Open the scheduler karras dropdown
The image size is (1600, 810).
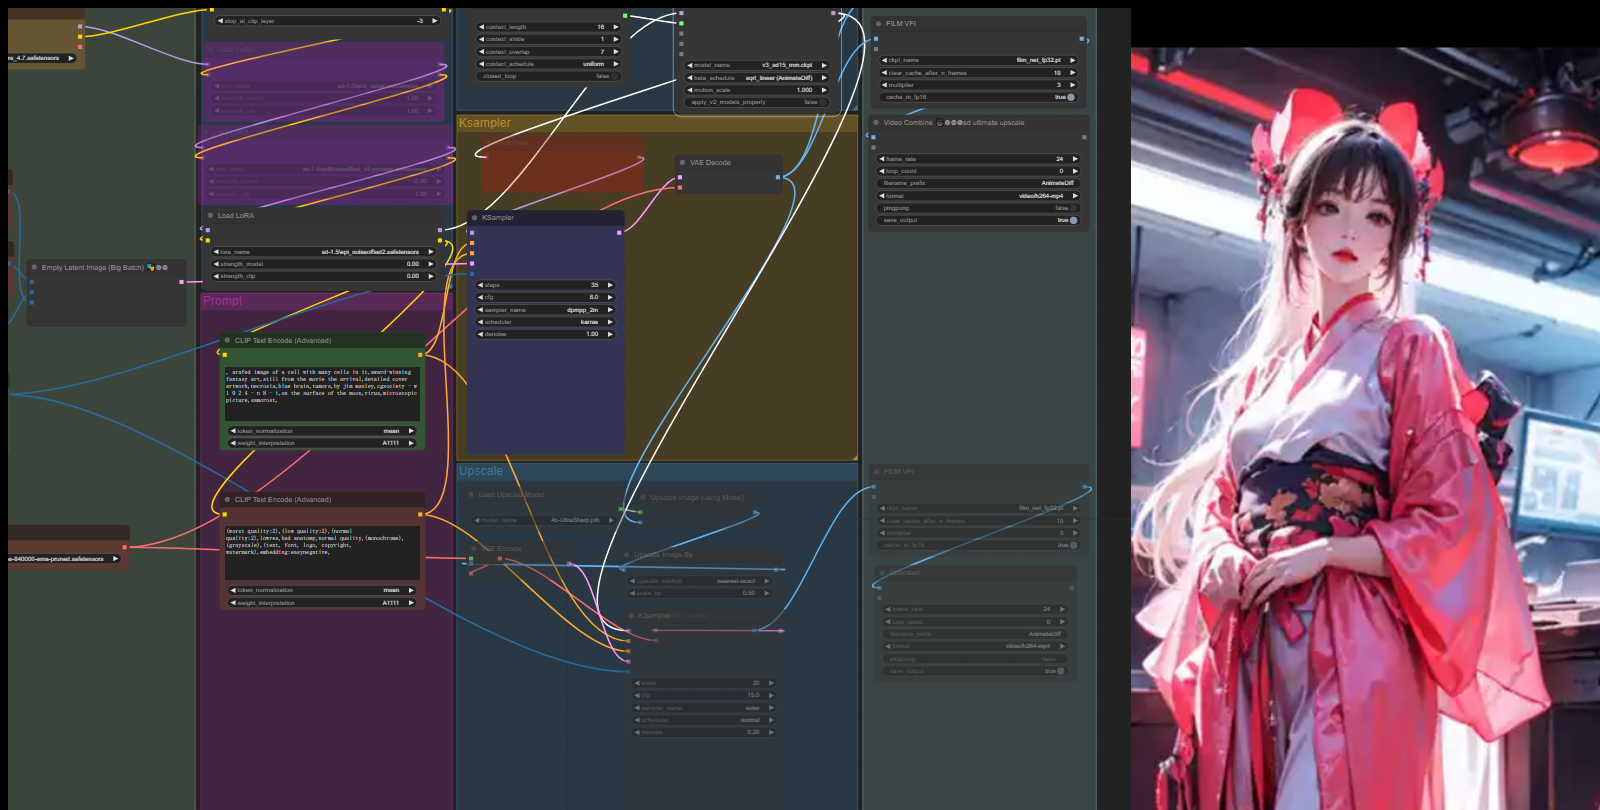[546, 322]
